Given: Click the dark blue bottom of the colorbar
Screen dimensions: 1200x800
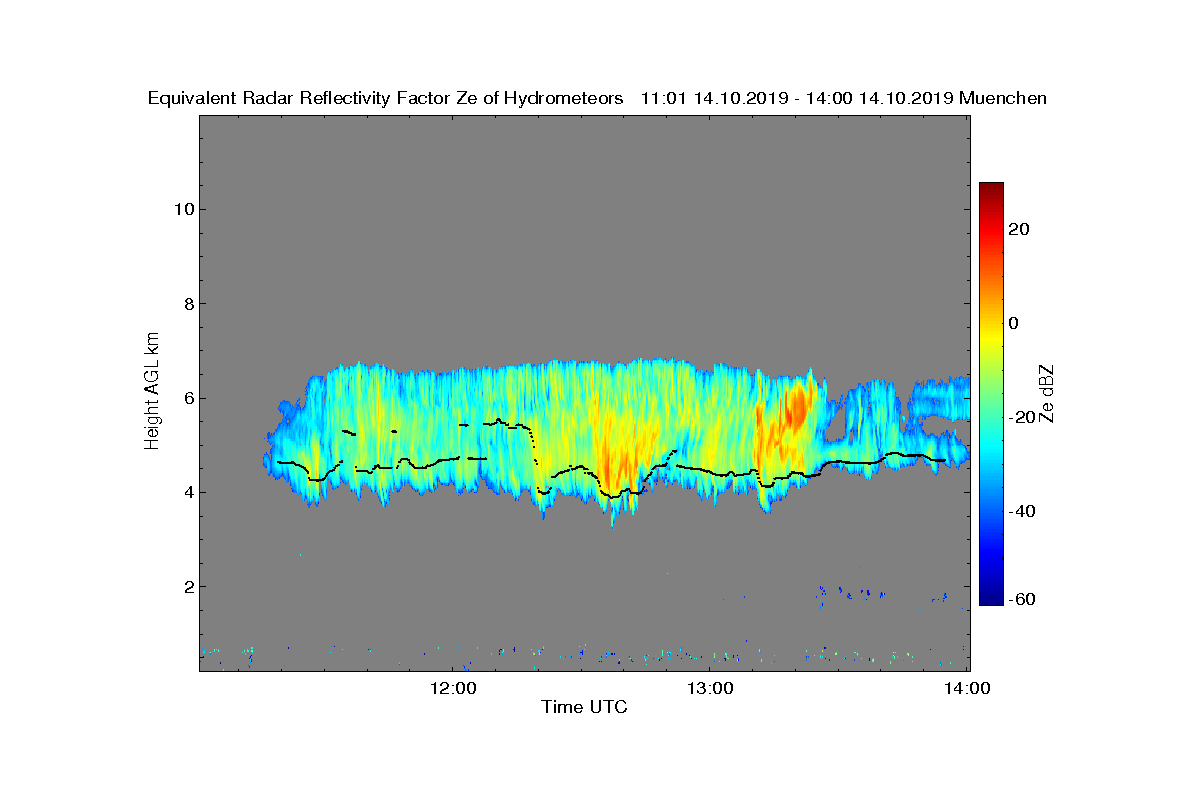Looking at the screenshot, I should pyautogui.click(x=991, y=599).
